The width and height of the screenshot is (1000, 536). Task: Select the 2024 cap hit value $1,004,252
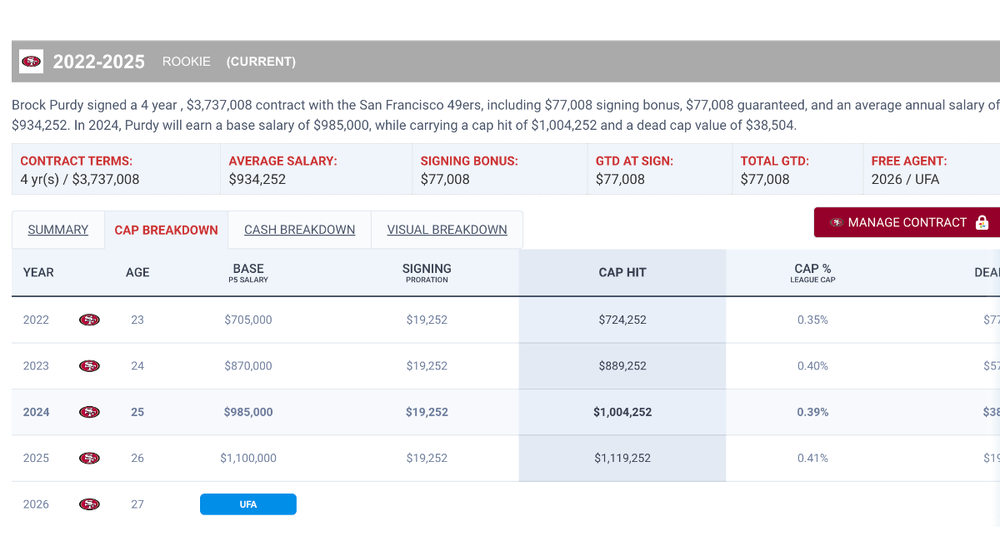622,412
